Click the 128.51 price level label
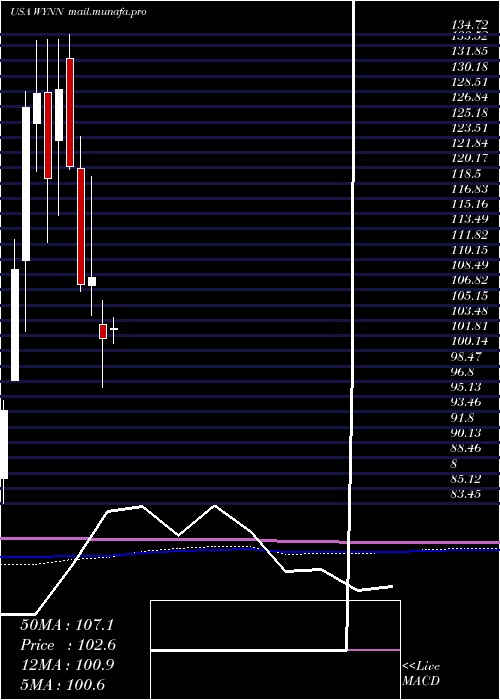 click(x=472, y=82)
